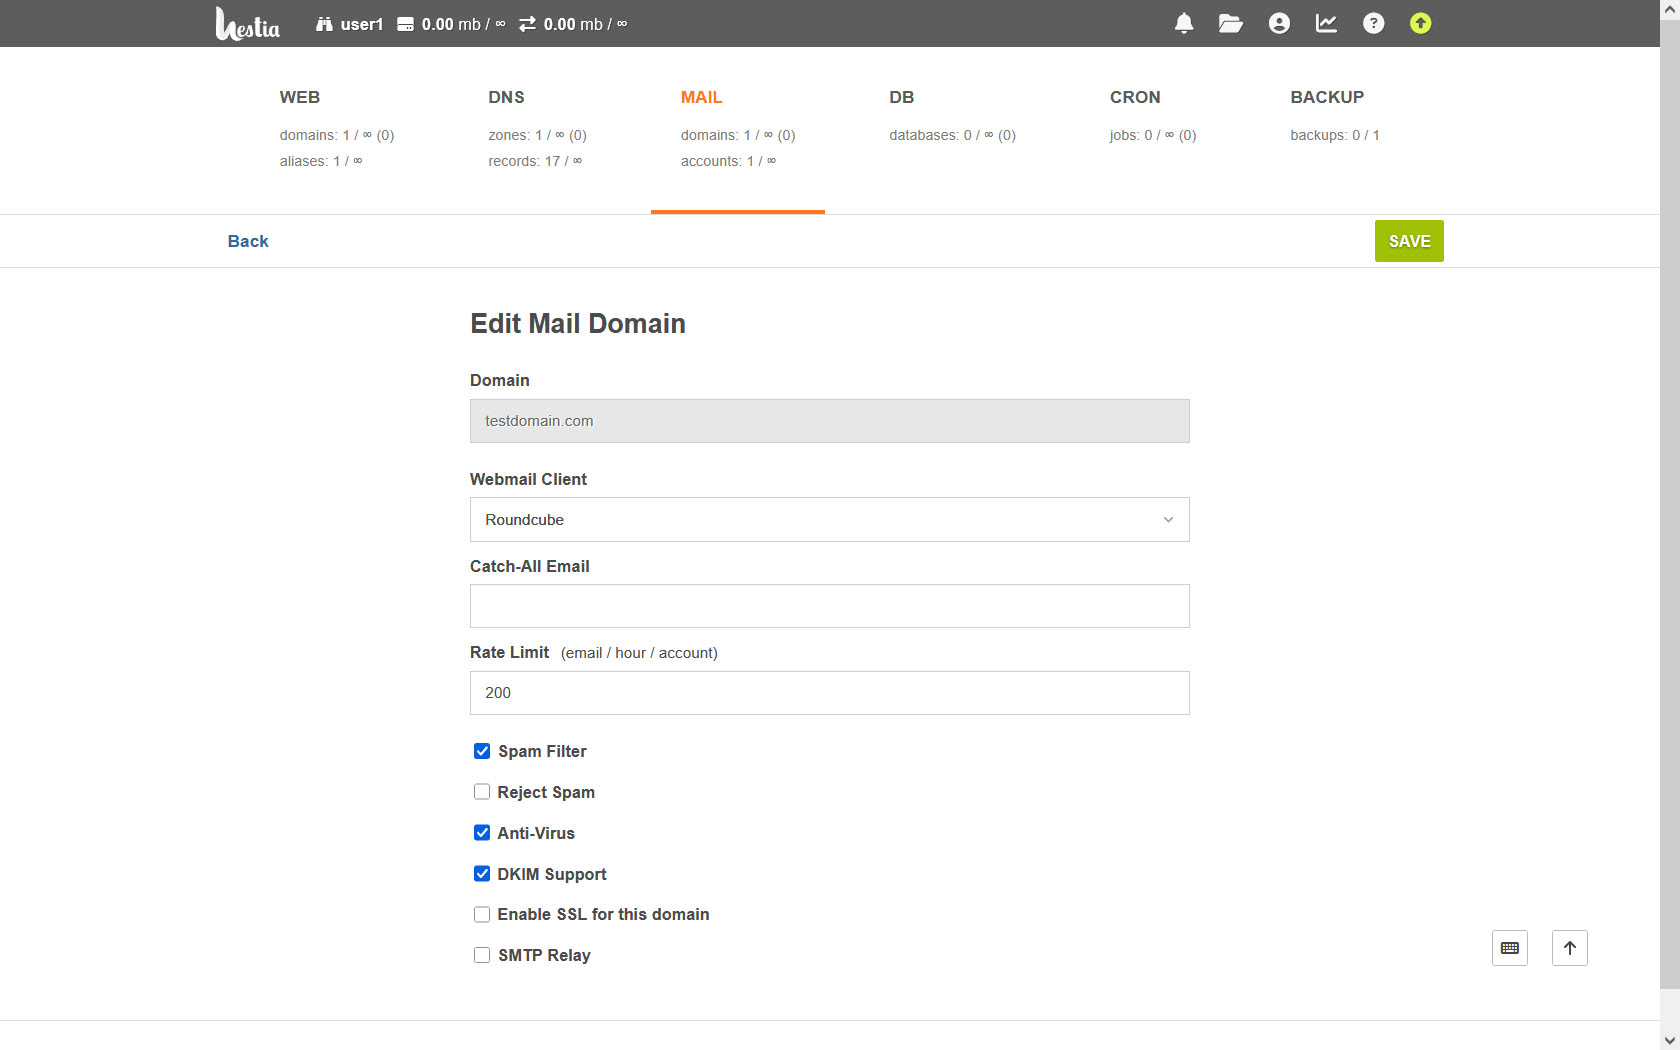The height and width of the screenshot is (1050, 1680).
Task: Enable the Reject Spam checkbox
Action: click(x=482, y=792)
